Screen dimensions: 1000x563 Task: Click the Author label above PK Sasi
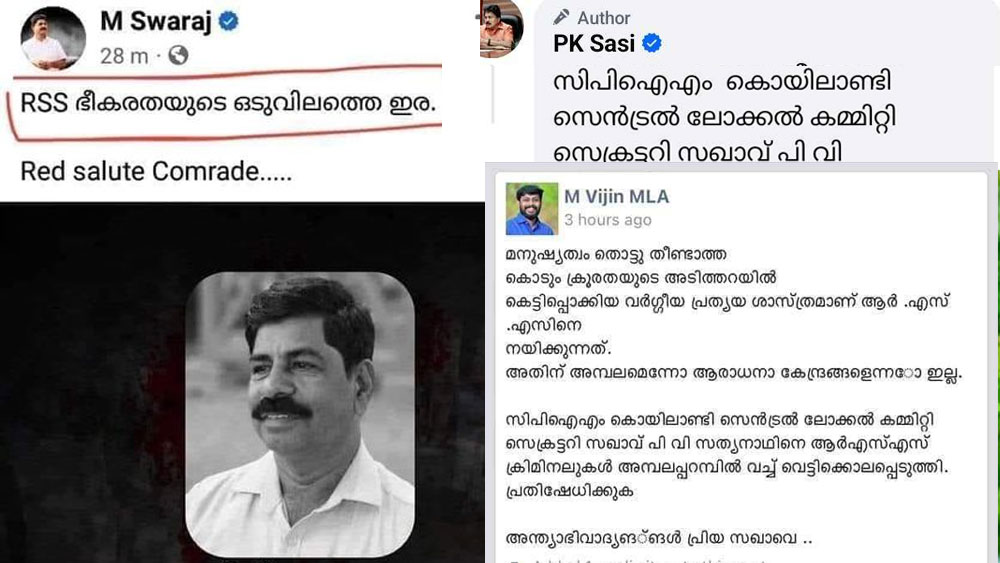coord(603,18)
